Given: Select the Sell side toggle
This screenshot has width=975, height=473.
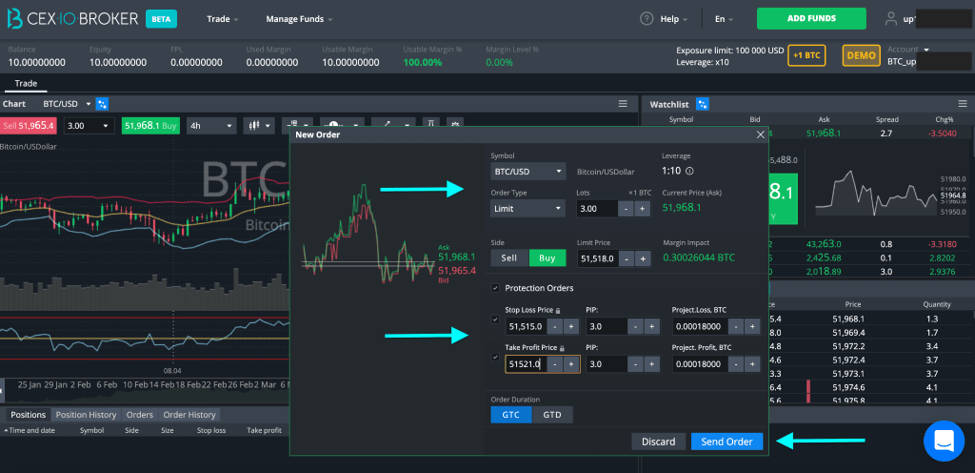Looking at the screenshot, I should point(509,258).
